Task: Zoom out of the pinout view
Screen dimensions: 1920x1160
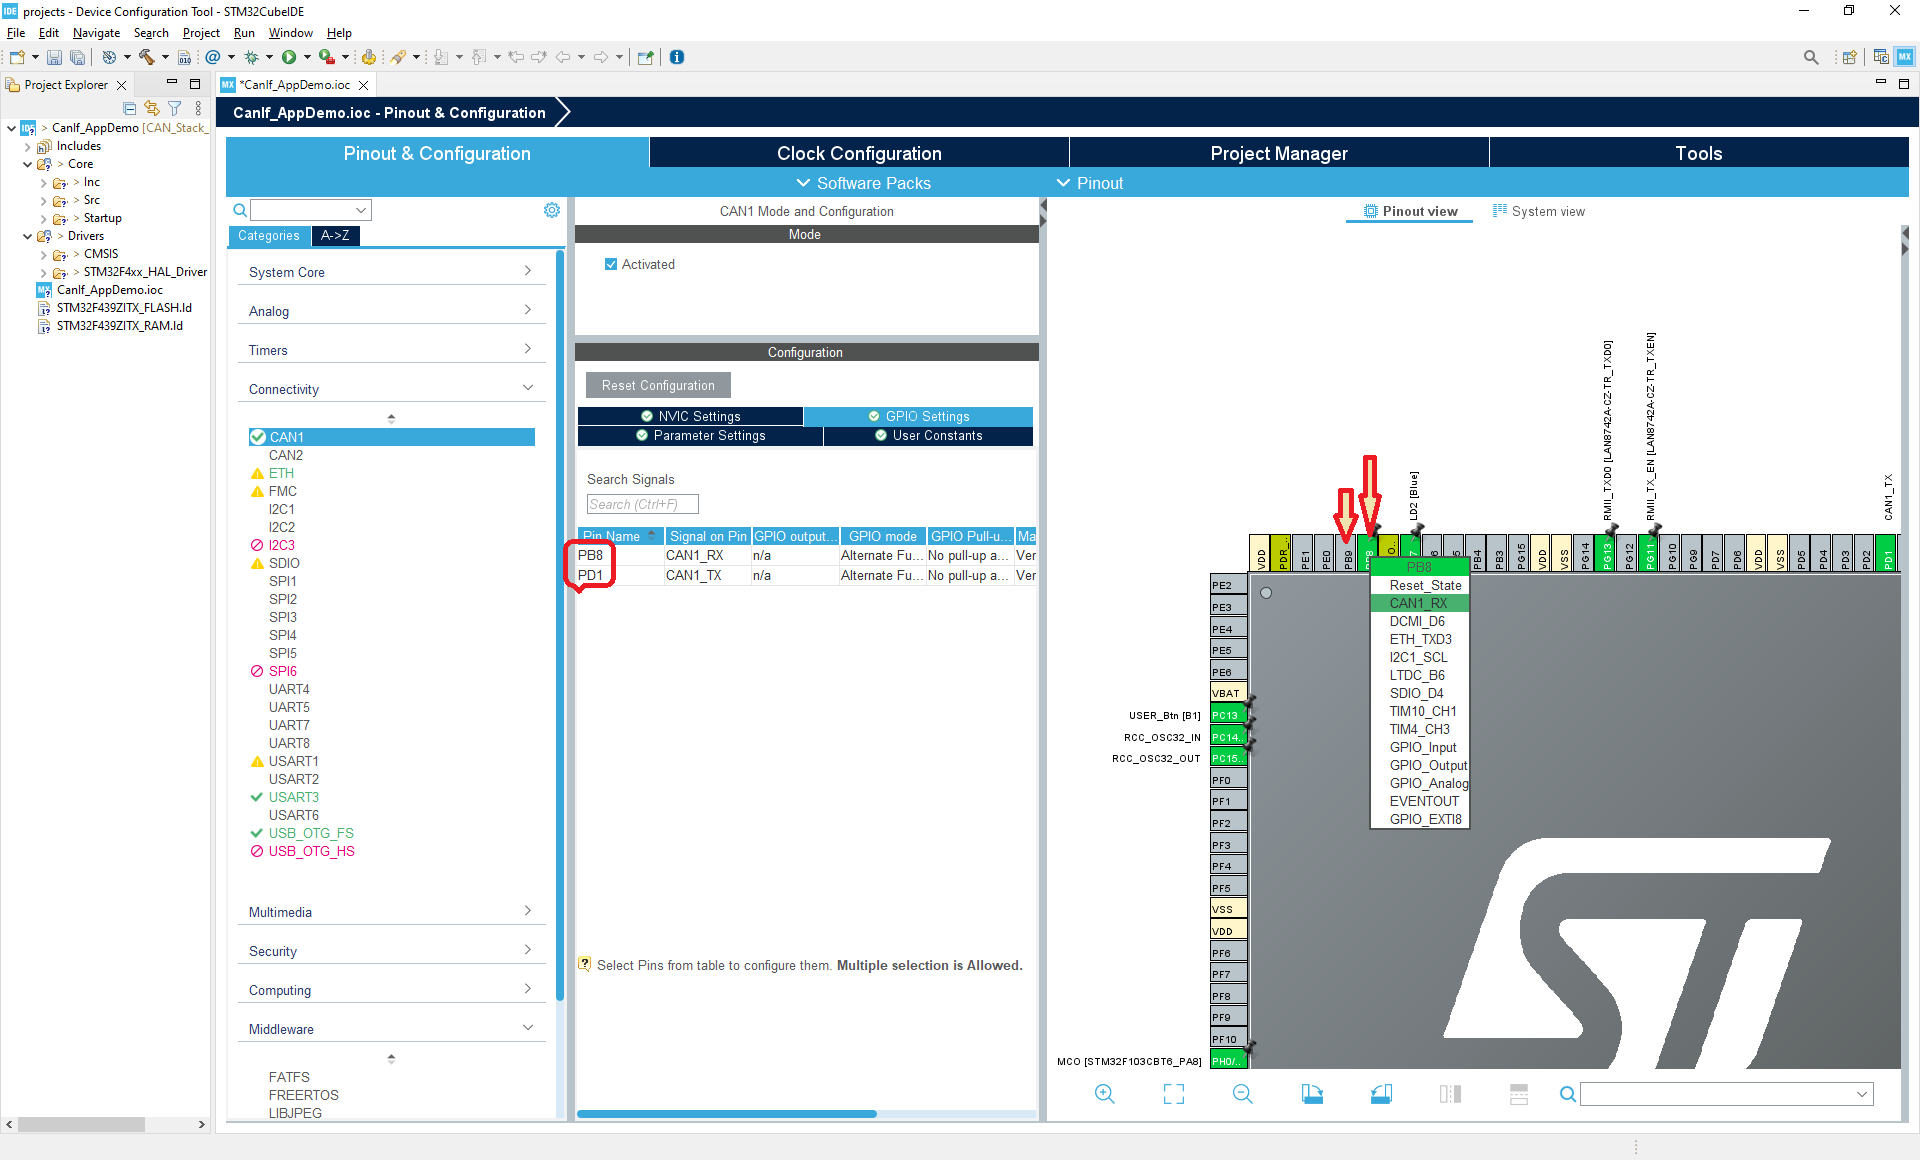Action: pos(1243,1094)
